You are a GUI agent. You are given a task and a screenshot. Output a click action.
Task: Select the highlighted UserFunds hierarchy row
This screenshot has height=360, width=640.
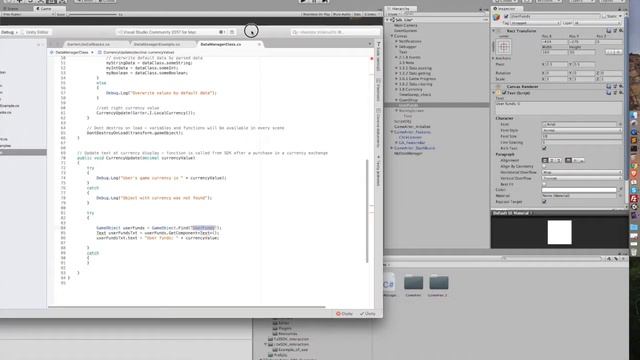[437, 105]
